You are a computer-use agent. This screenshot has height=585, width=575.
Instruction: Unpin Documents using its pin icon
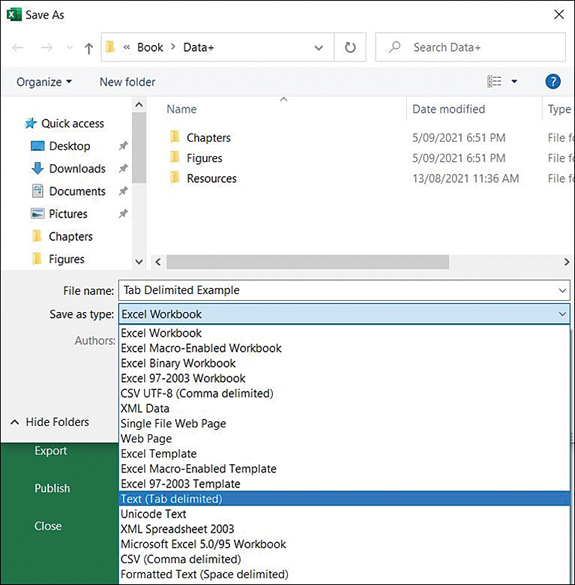123,191
